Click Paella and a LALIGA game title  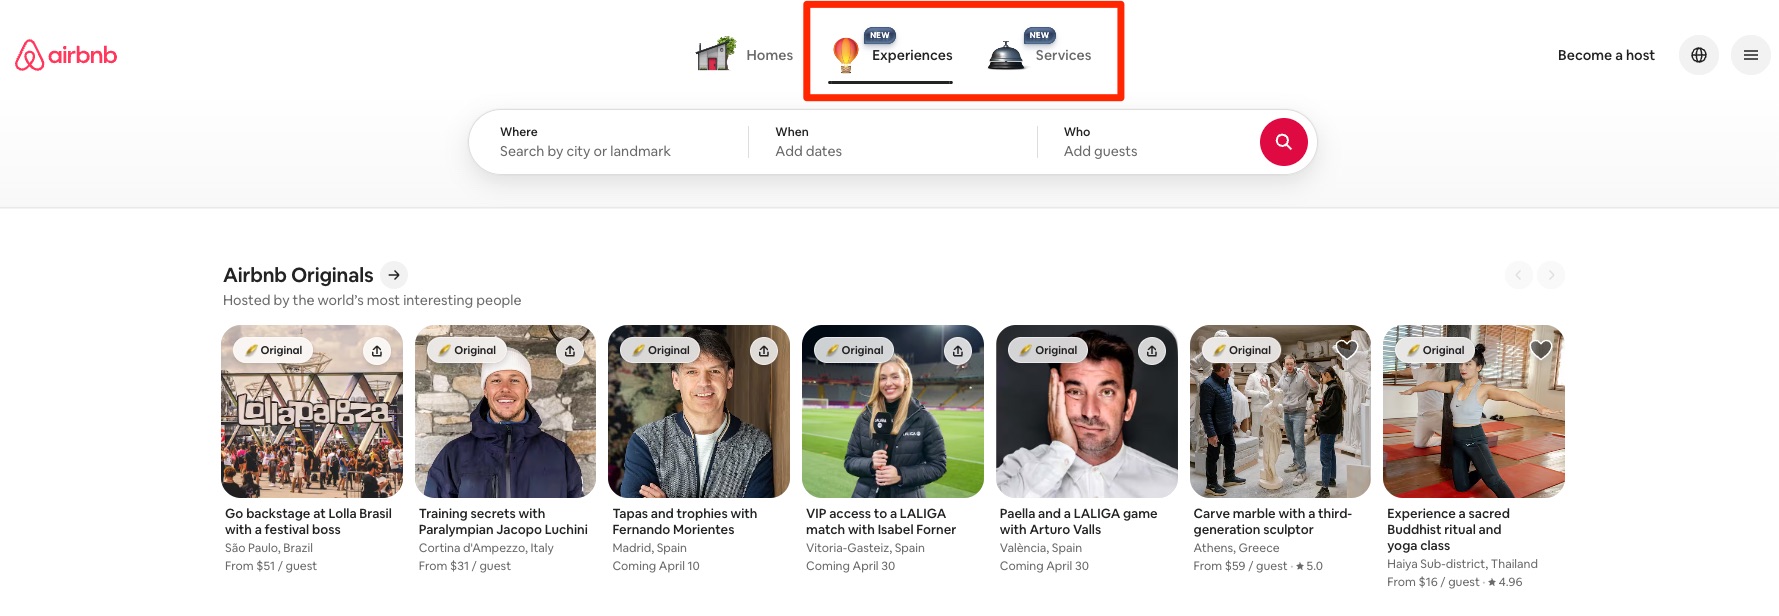coord(1078,521)
